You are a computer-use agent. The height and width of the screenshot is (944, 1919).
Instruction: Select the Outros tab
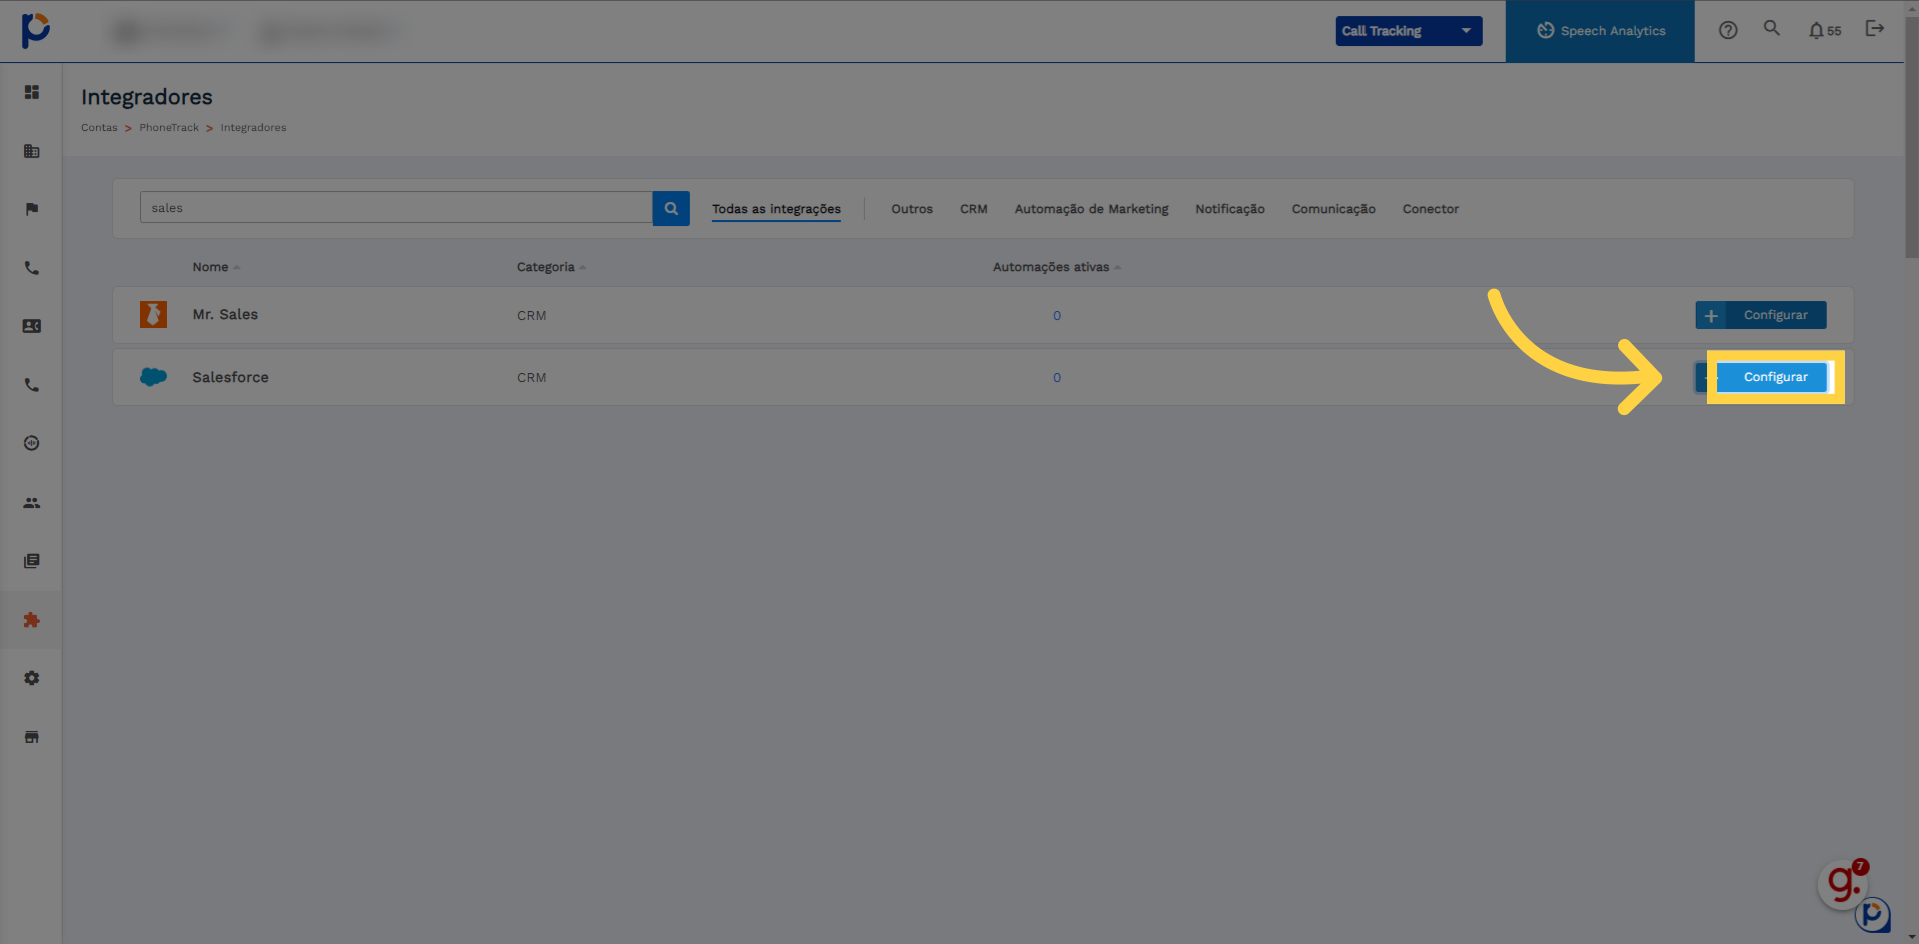point(912,209)
